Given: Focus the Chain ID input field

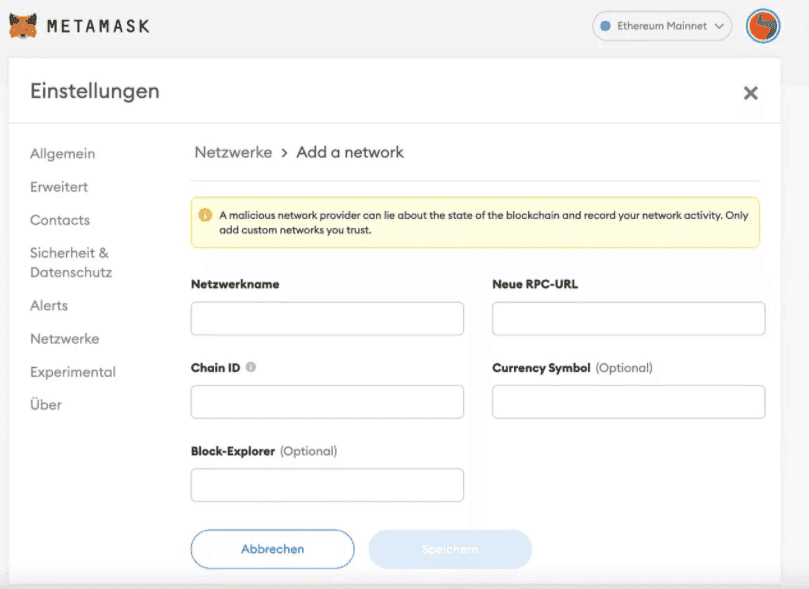Looking at the screenshot, I should (x=327, y=402).
